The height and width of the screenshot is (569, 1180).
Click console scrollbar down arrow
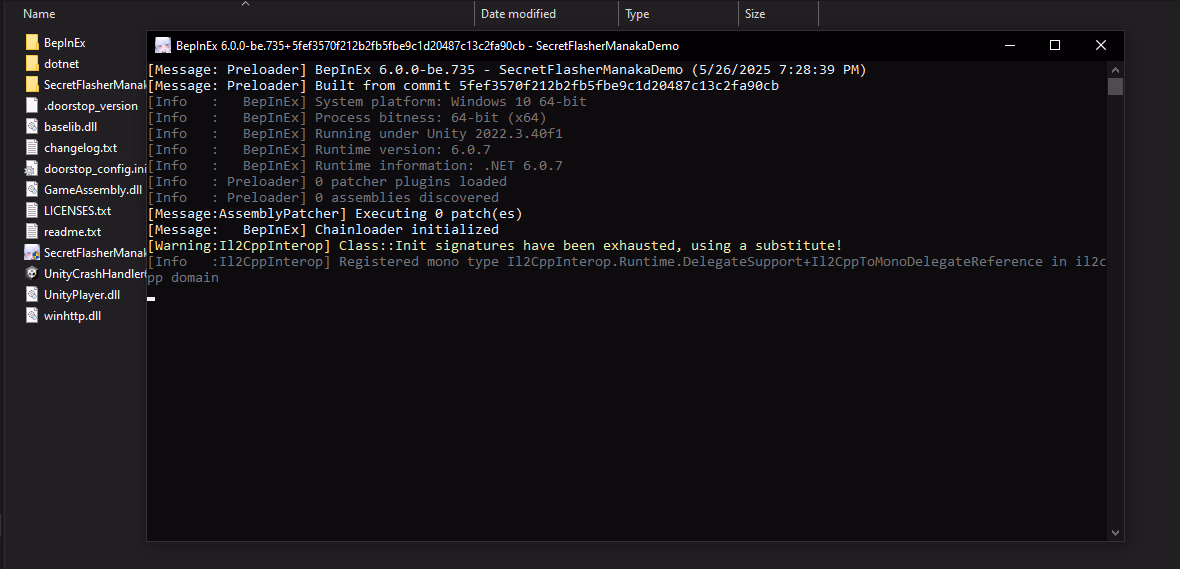tap(1115, 533)
